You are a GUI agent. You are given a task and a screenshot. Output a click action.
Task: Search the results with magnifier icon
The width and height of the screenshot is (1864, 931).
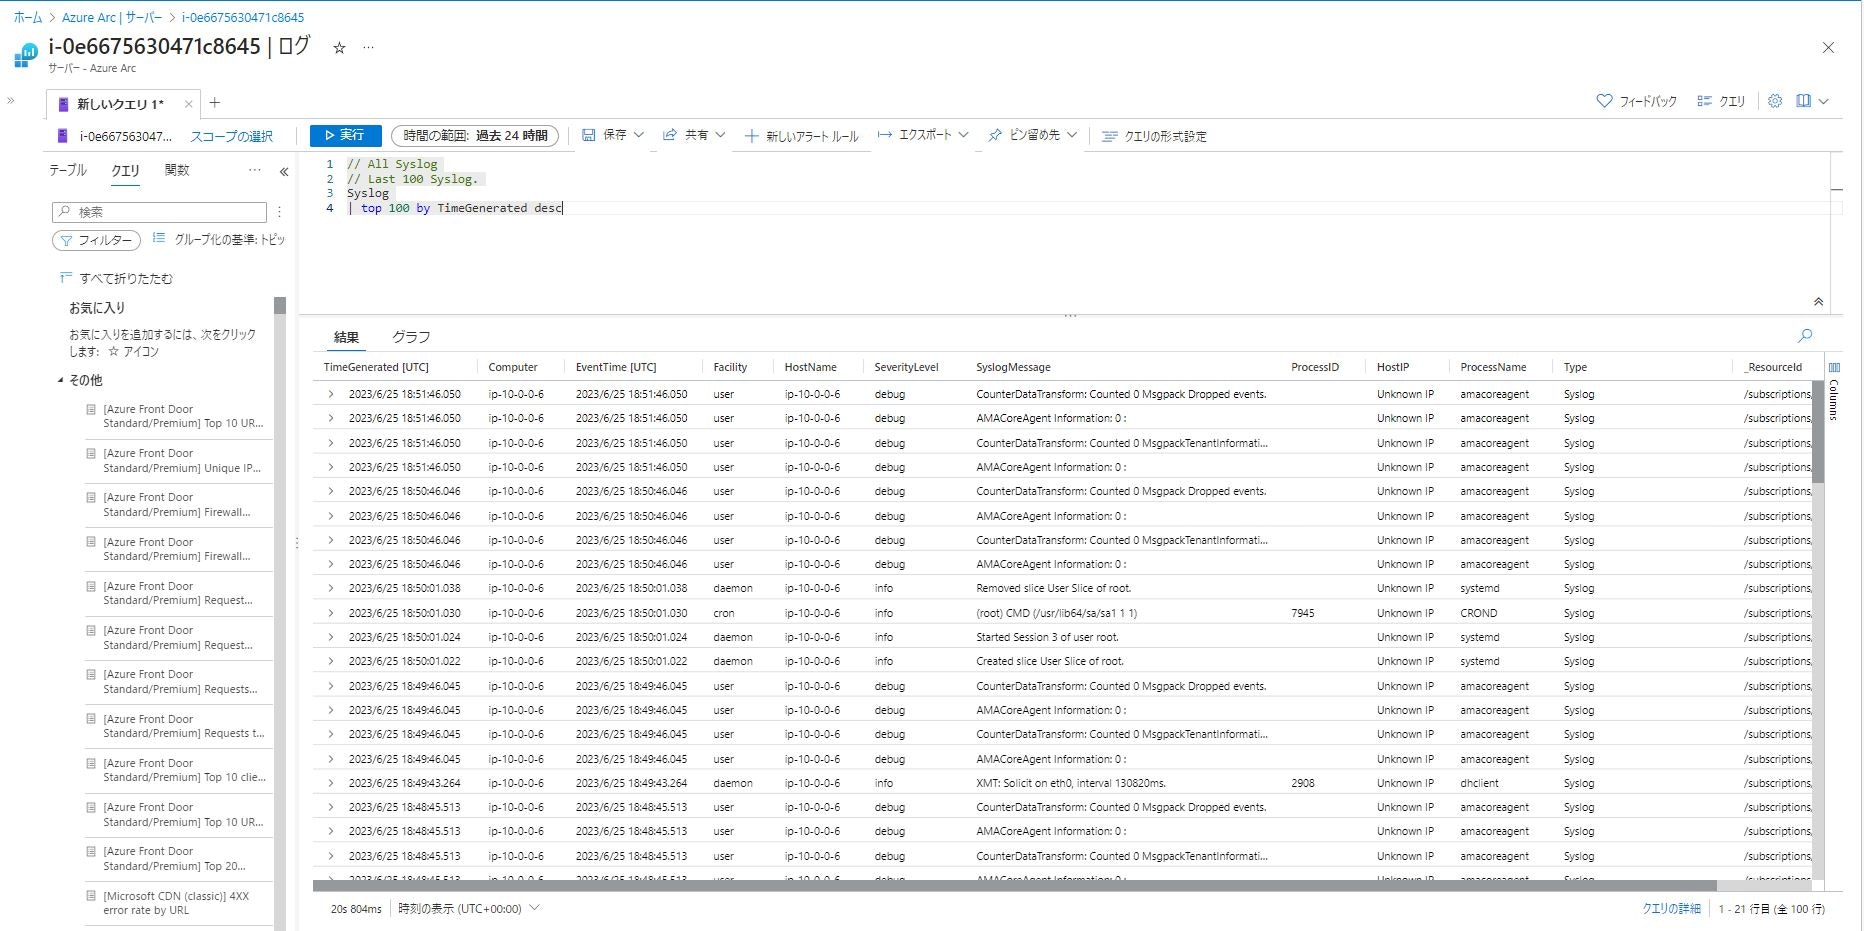[1805, 336]
